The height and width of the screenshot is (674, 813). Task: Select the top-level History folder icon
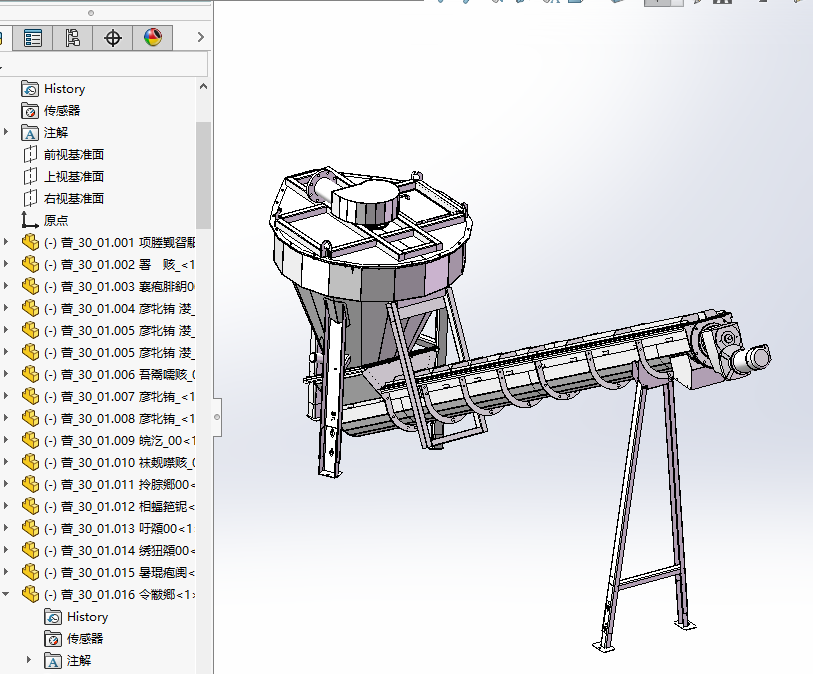pyautogui.click(x=30, y=89)
